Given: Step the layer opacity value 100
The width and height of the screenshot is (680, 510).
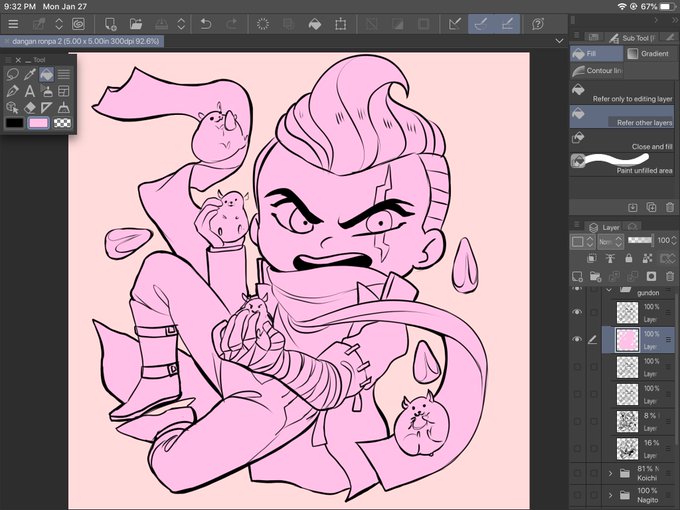Looking at the screenshot, I should tap(673, 240).
